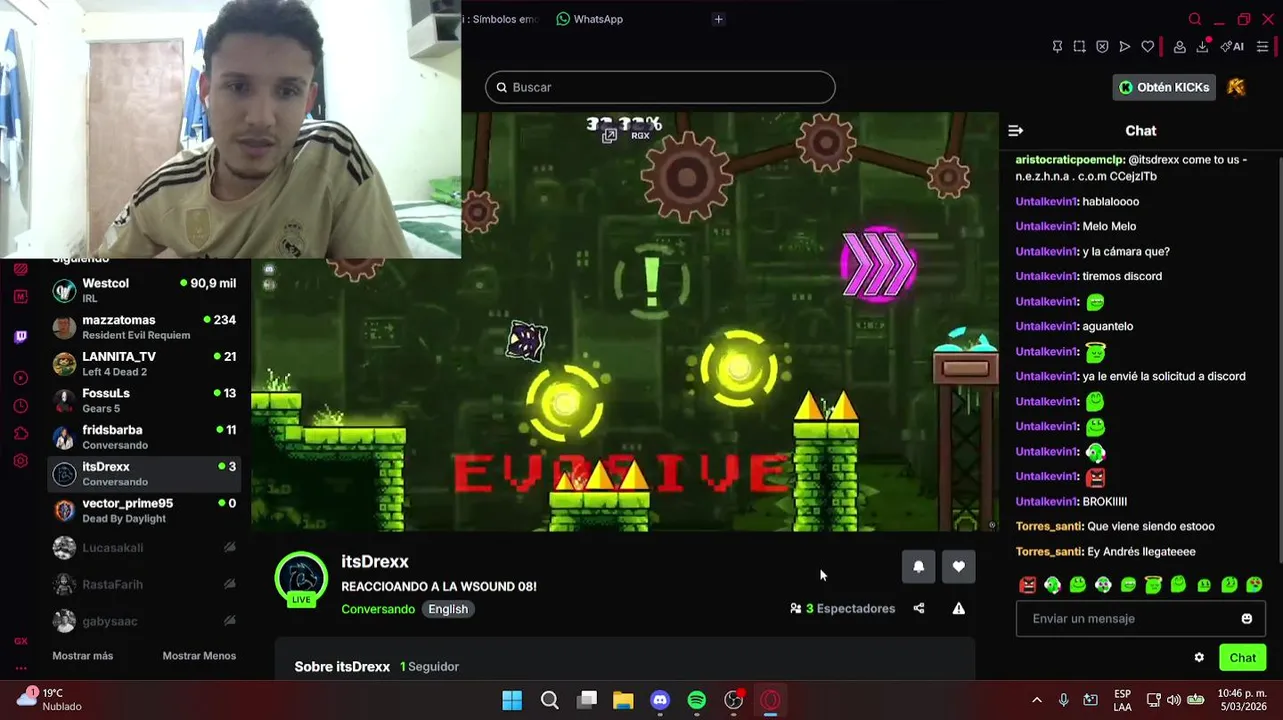The width and height of the screenshot is (1283, 720).
Task: Focus the Buscar search field
Action: [x=660, y=87]
